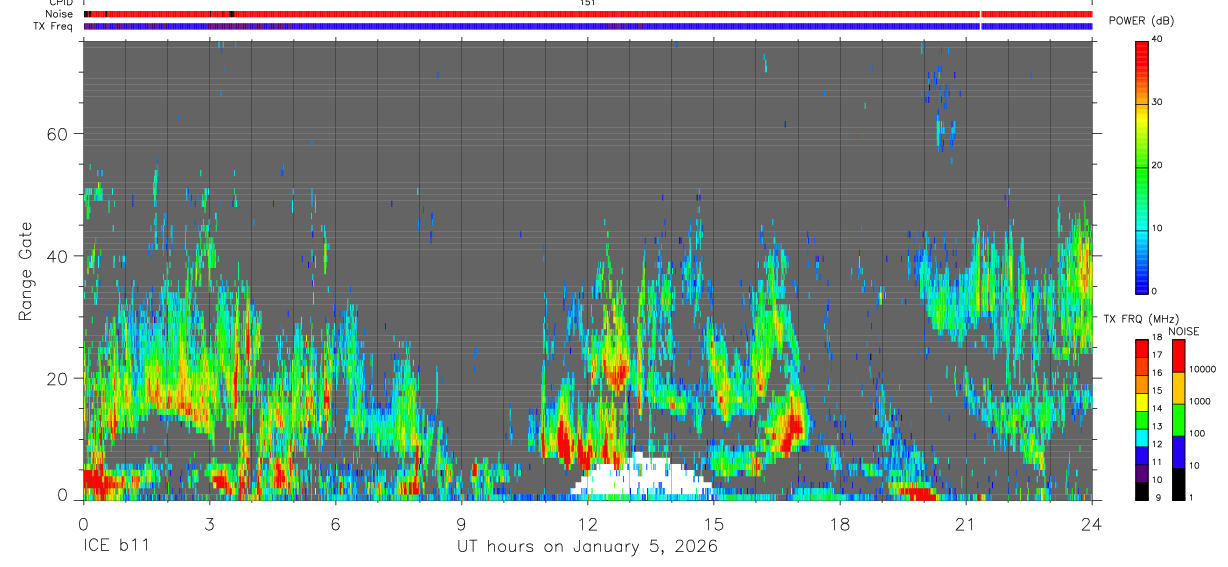The image size is (1228, 567).
Task: Click the 'TX Freq' row label at top
Action: pos(55,26)
